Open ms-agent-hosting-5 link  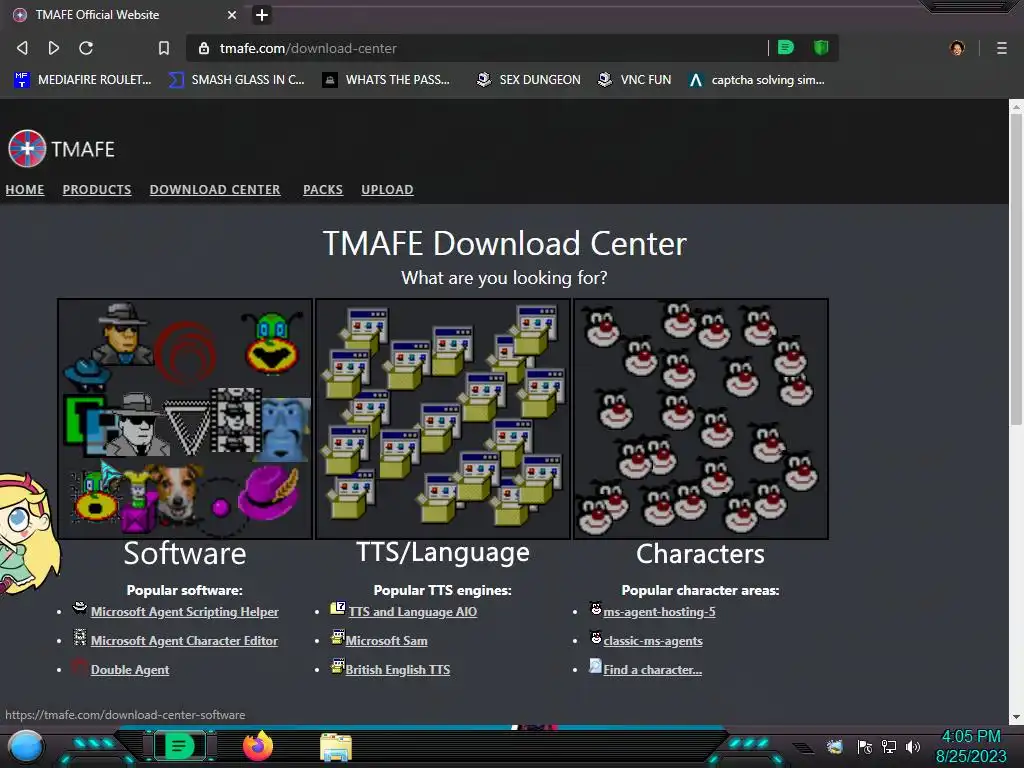tap(660, 612)
